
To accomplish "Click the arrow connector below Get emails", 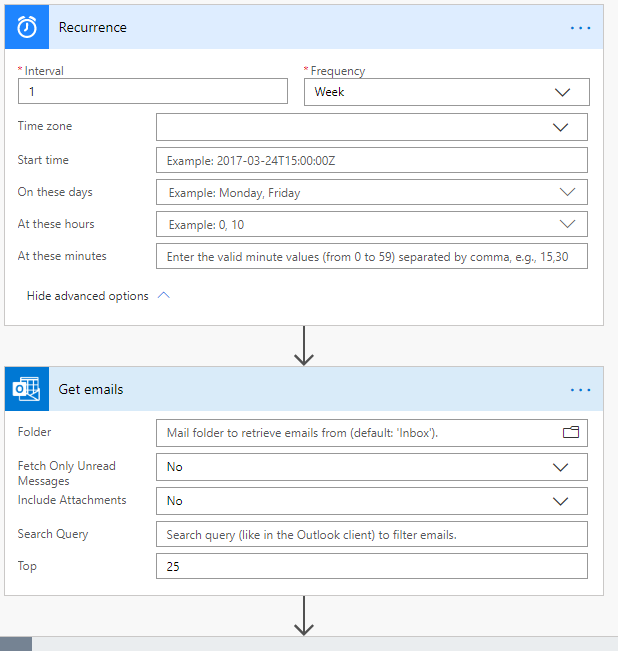I will tap(304, 616).
